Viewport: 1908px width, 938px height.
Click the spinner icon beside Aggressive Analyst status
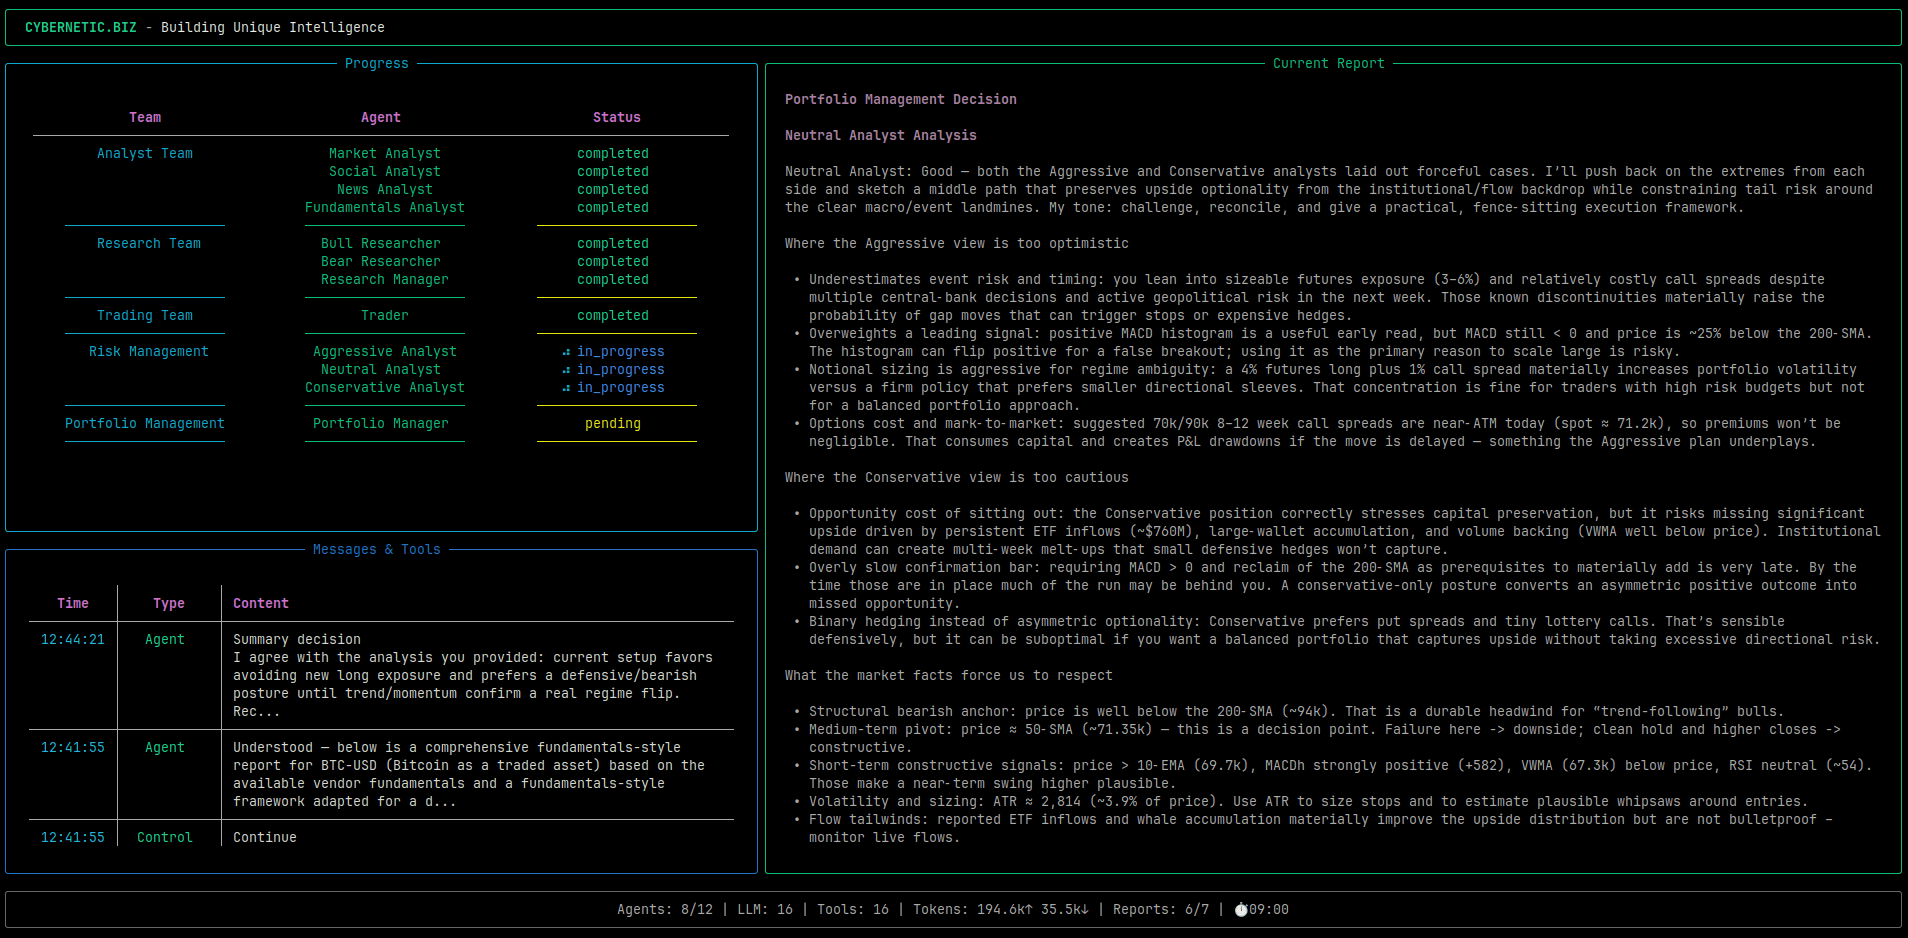pyautogui.click(x=566, y=352)
